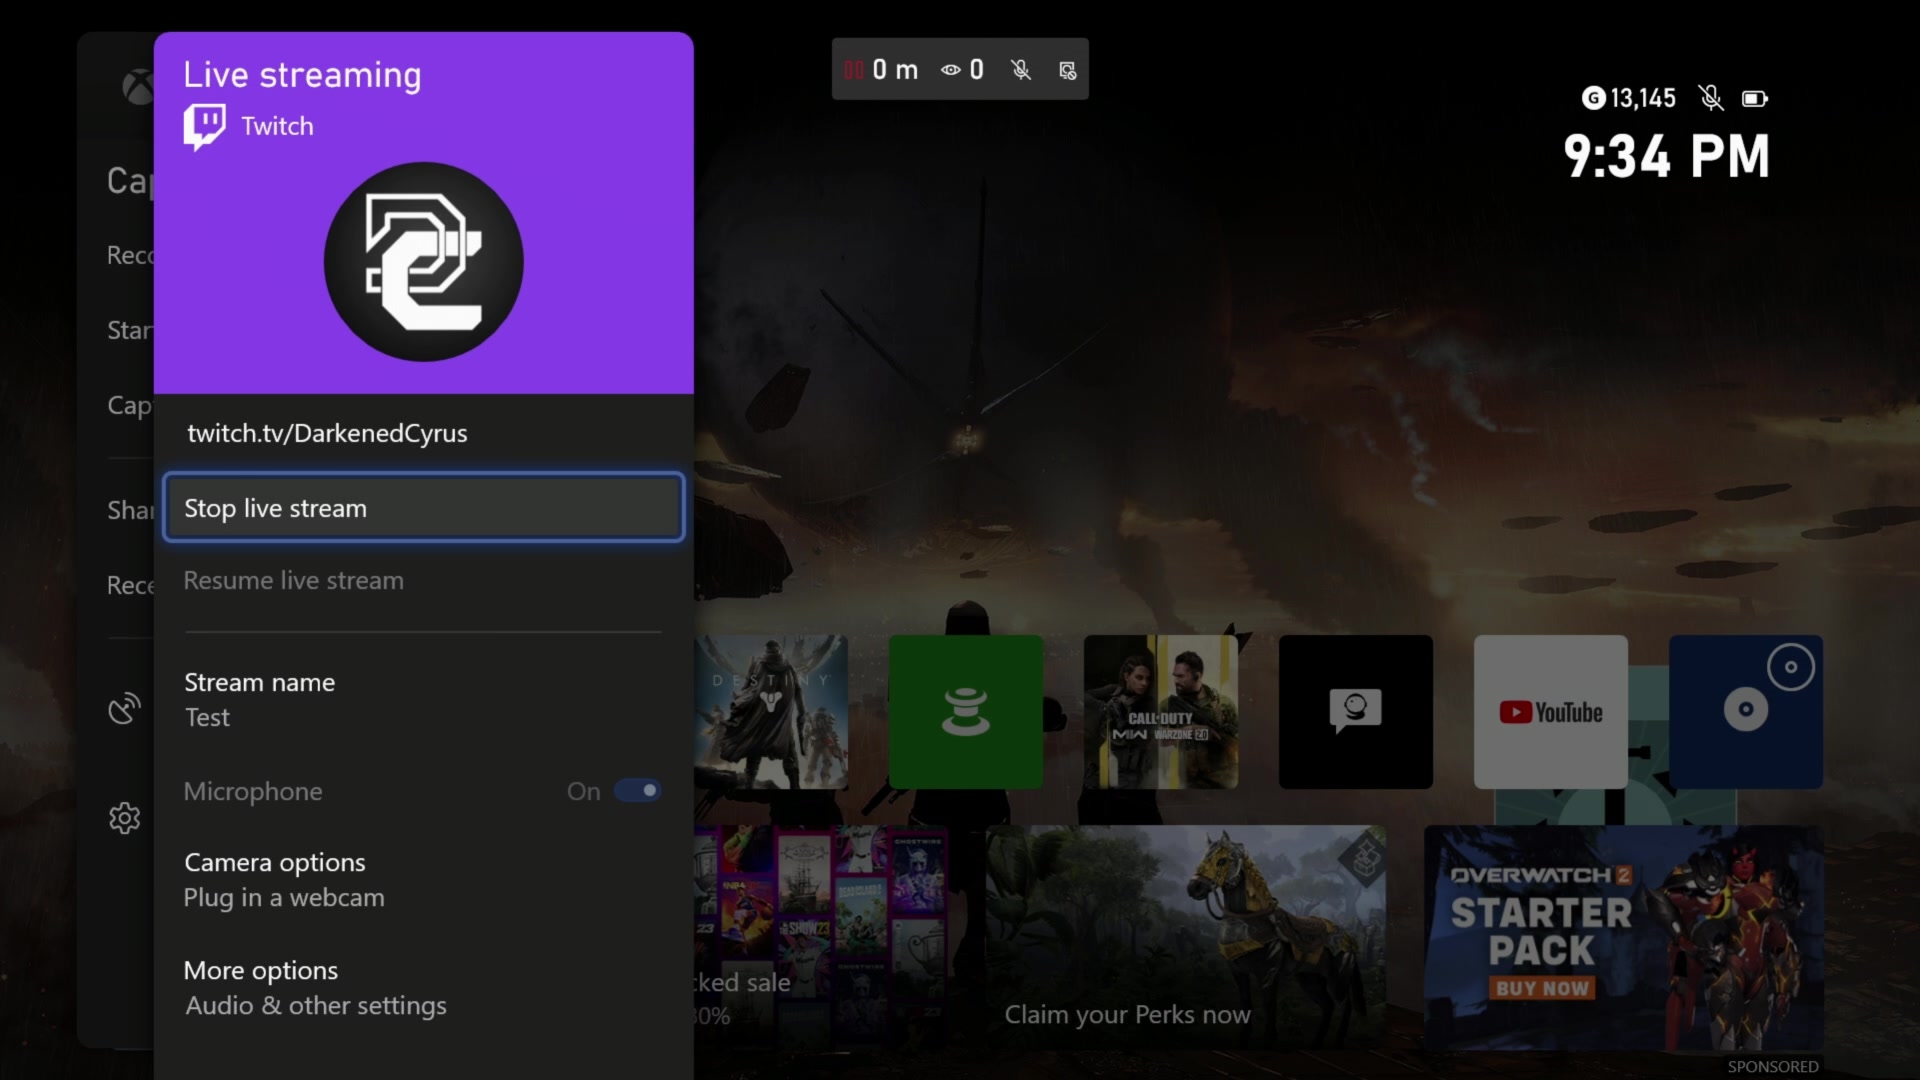Open the chat bubble app tile

[x=1355, y=712]
